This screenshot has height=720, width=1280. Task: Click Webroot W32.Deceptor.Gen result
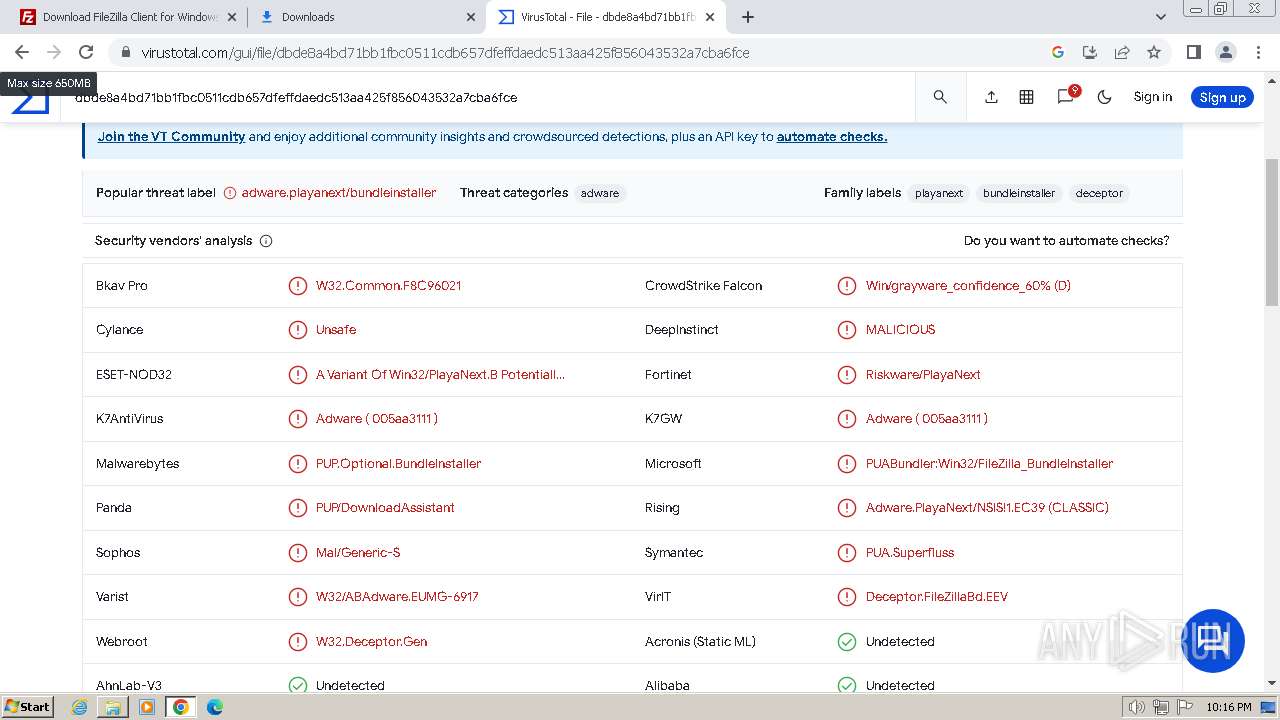pos(371,642)
